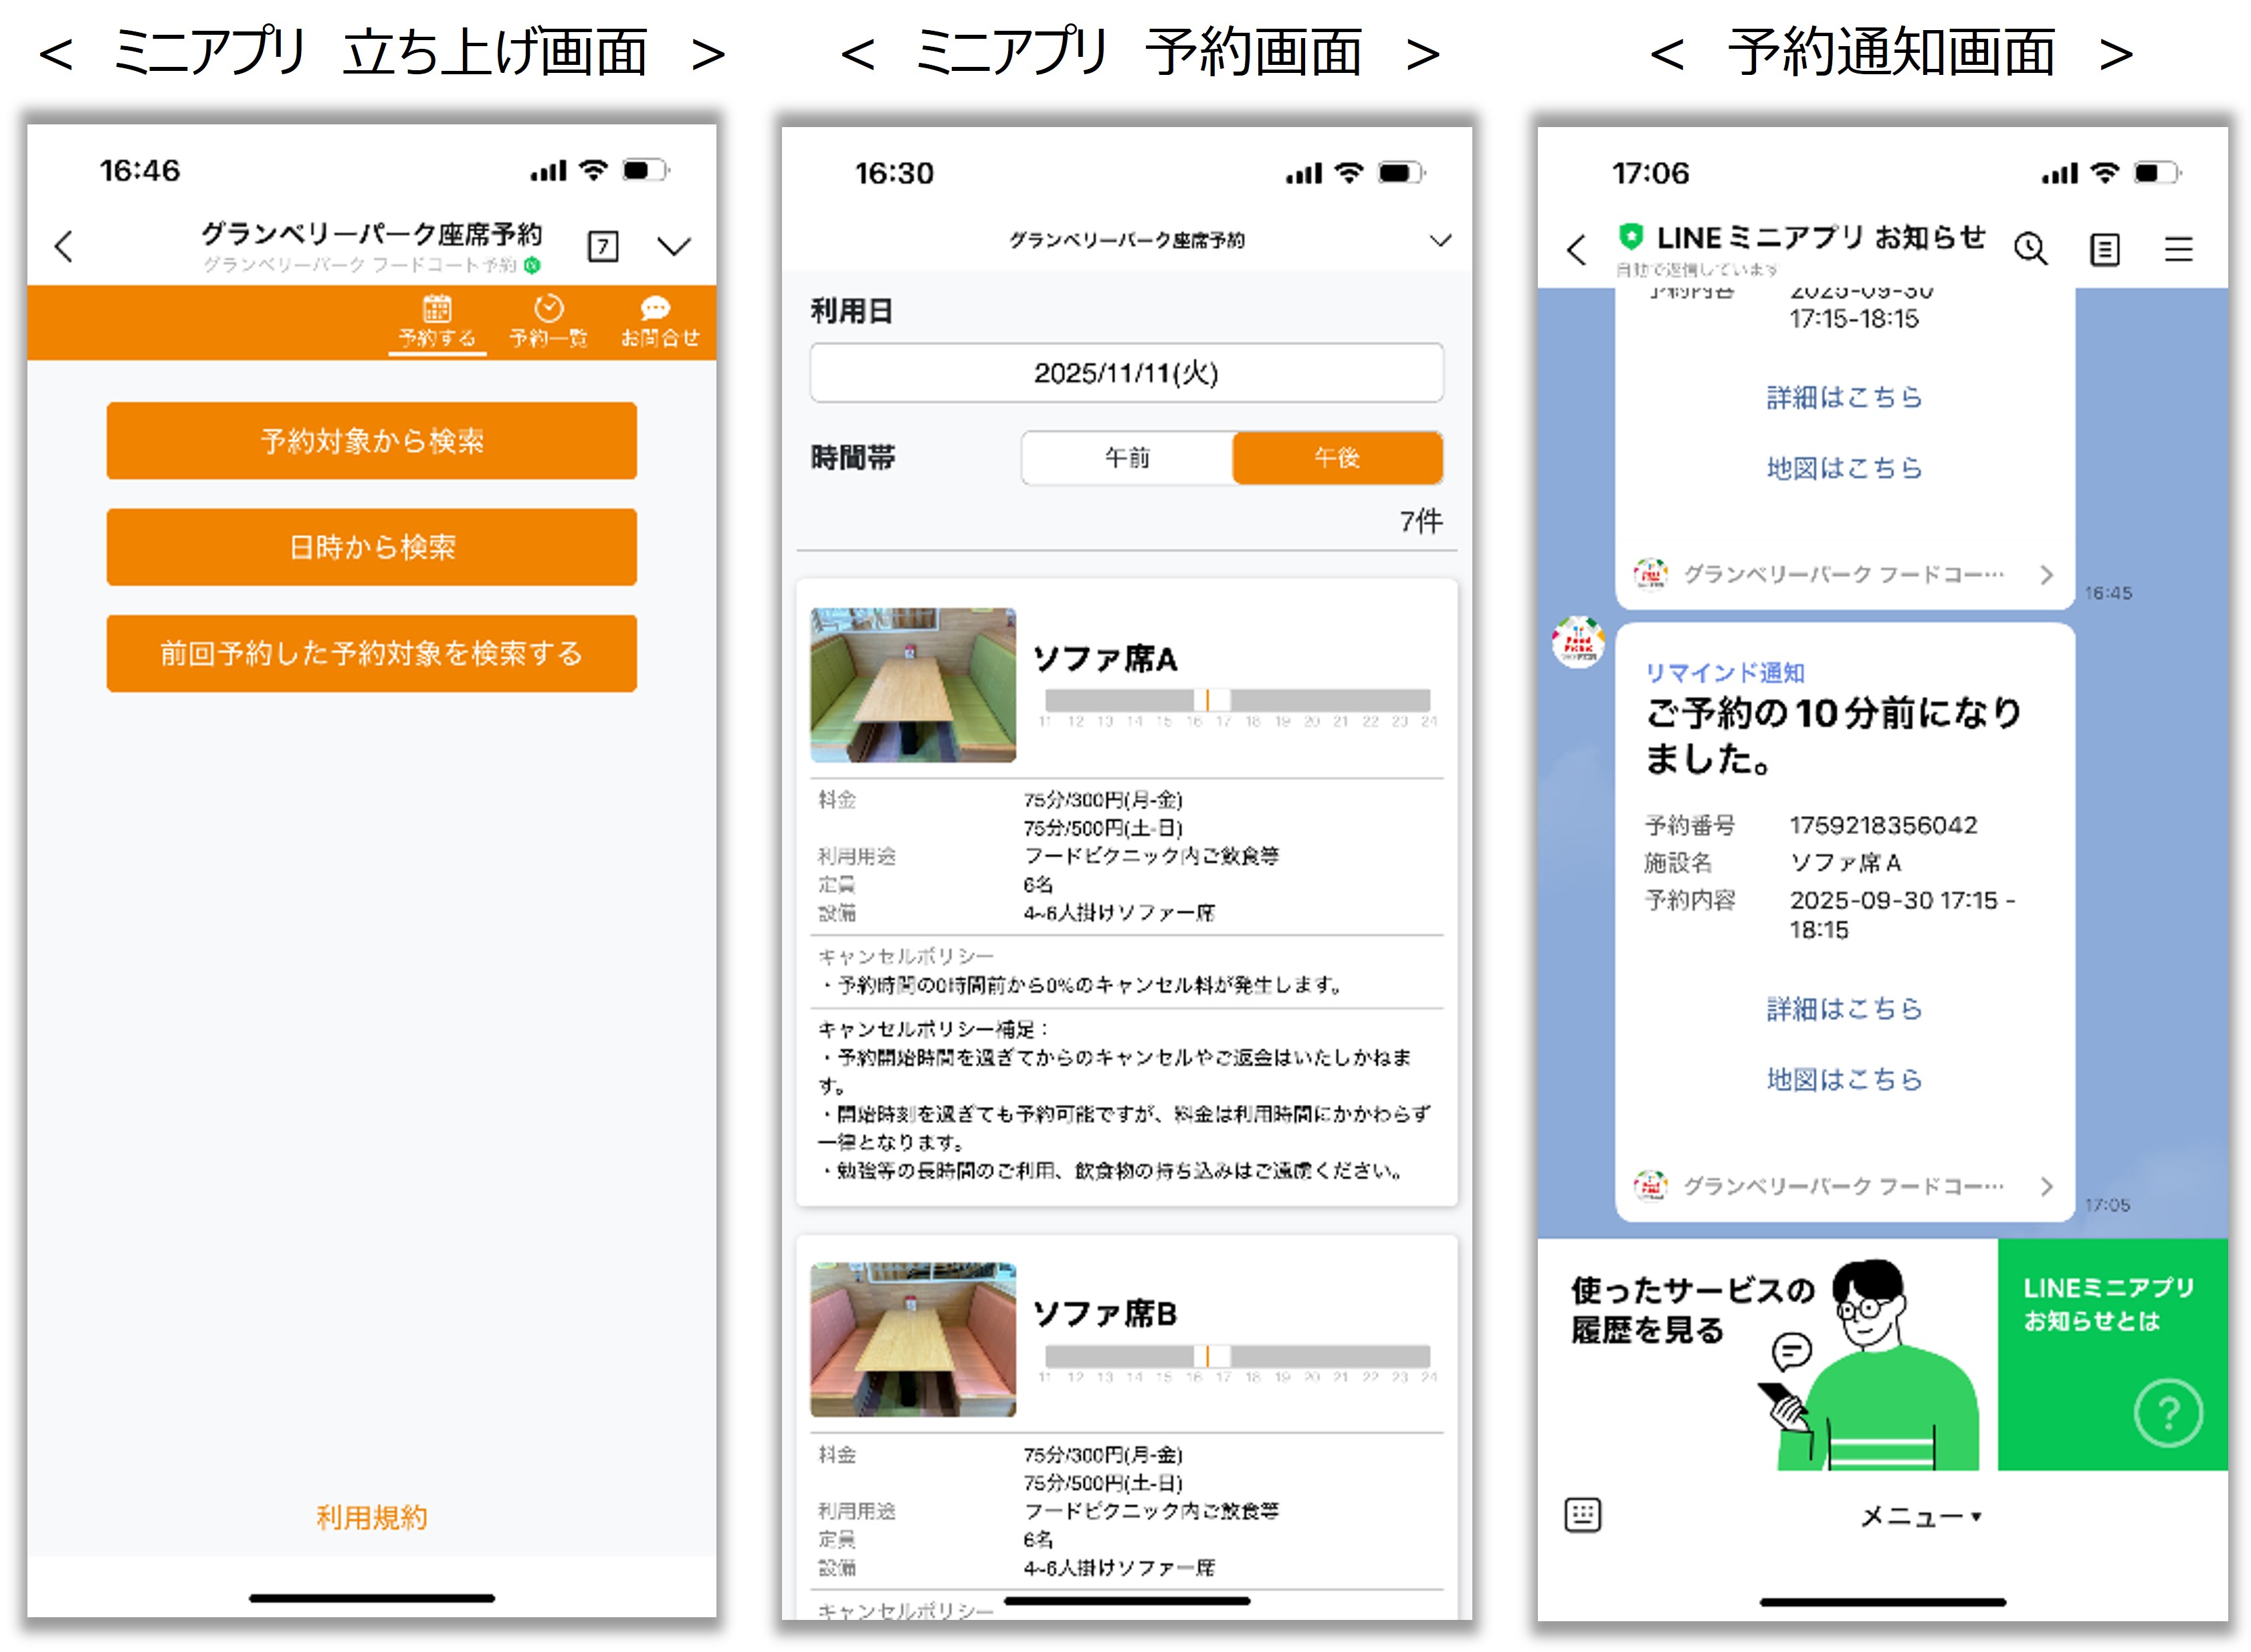Select 午後 time slot option
This screenshot has height=1652, width=2251.
point(1337,458)
